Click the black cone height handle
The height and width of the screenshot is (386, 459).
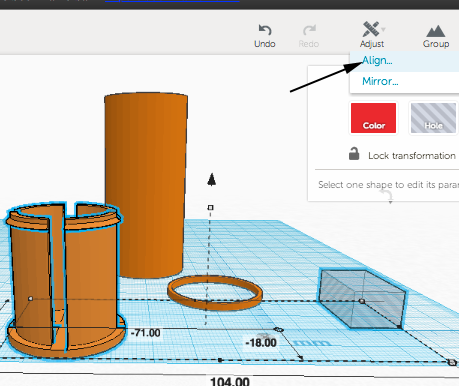click(211, 179)
